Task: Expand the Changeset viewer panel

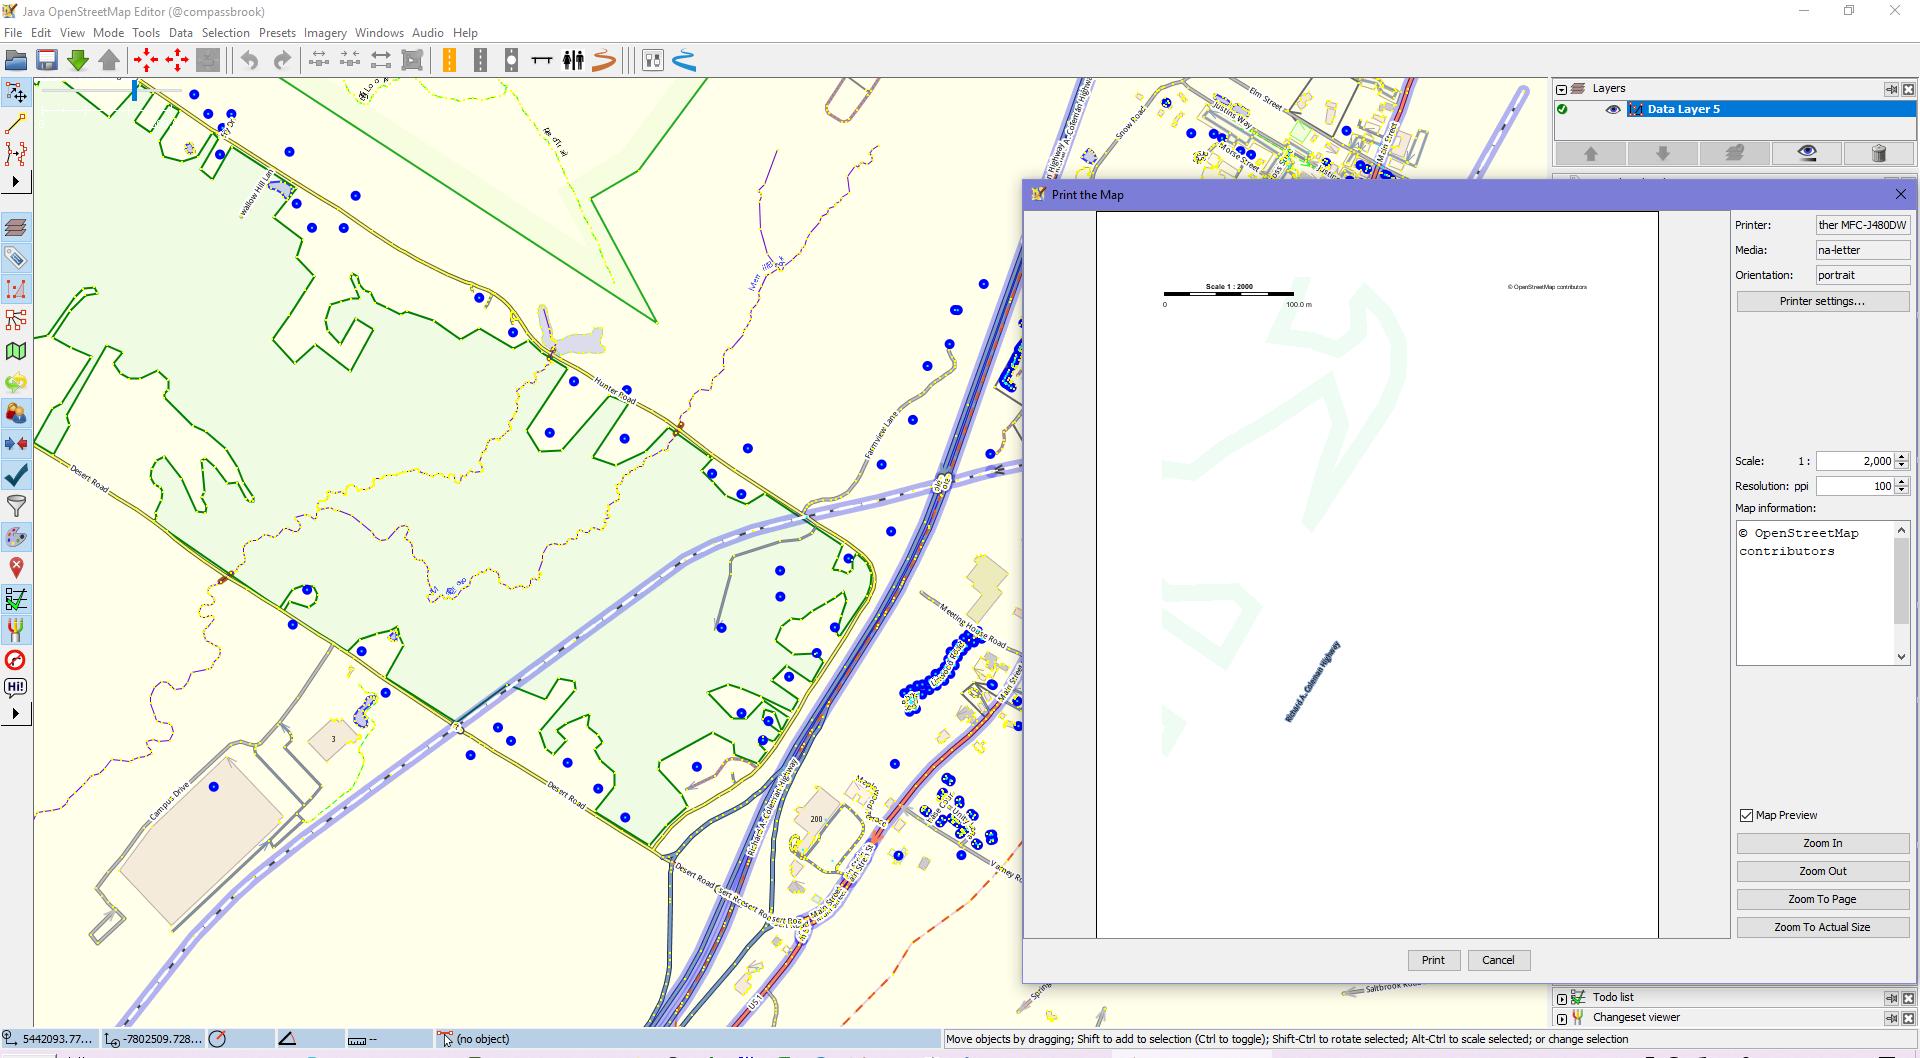Action: coord(1562,1018)
